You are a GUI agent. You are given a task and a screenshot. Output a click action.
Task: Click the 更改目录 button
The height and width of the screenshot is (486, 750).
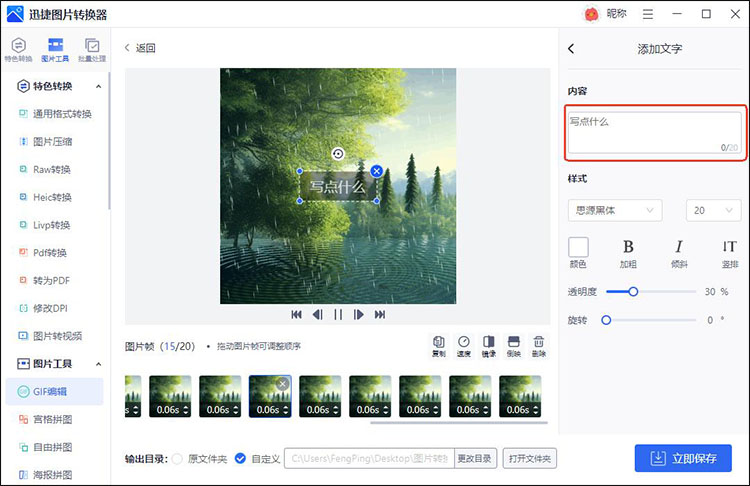point(474,458)
